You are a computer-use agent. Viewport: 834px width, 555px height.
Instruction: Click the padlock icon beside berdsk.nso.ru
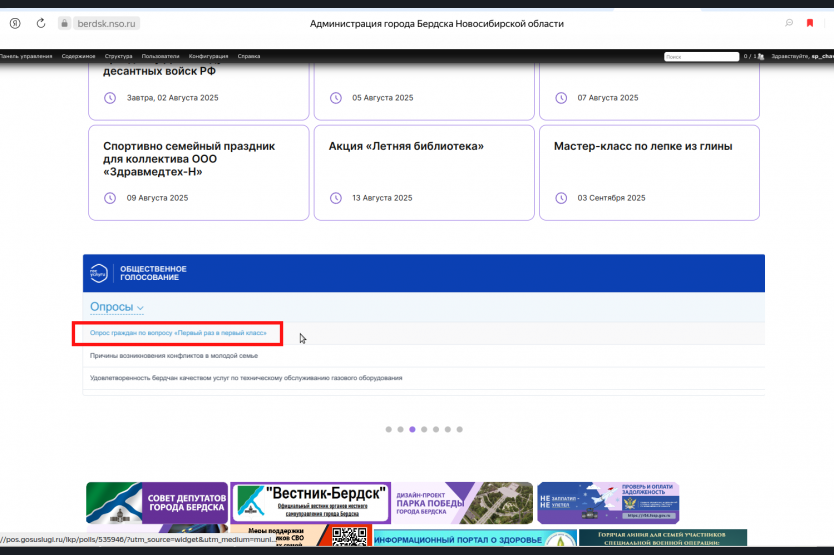tap(64, 23)
